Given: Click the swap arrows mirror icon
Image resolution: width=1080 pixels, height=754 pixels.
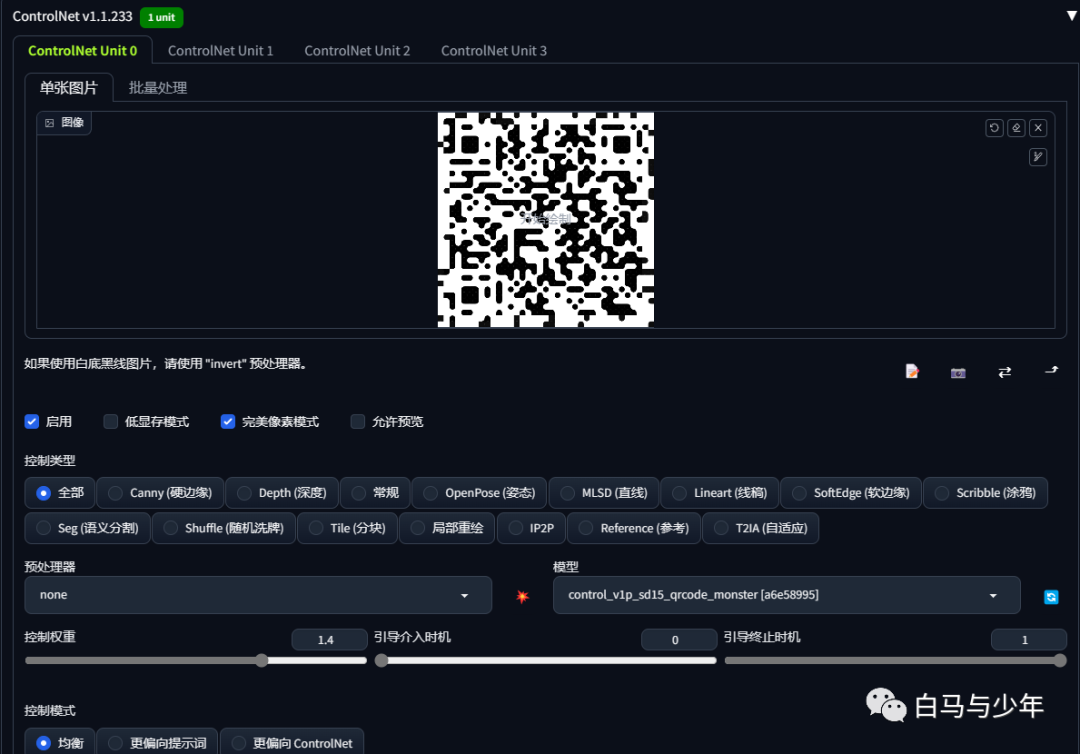Looking at the screenshot, I should pos(1004,372).
